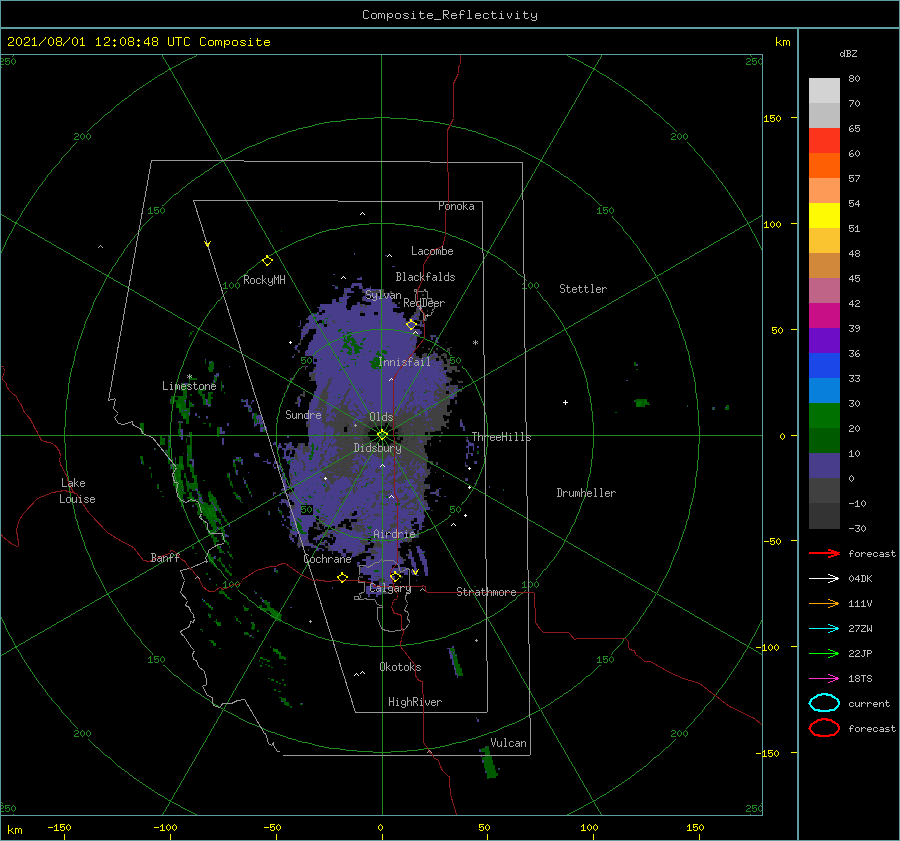Select the yellow 54 dBZ color swatch
Viewport: 900px width, 841px height.
coord(824,216)
